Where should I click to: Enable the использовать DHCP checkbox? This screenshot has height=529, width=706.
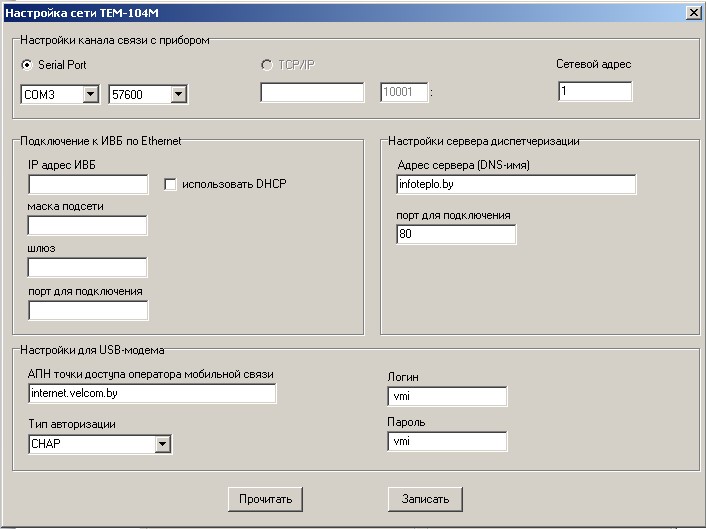[x=170, y=185]
